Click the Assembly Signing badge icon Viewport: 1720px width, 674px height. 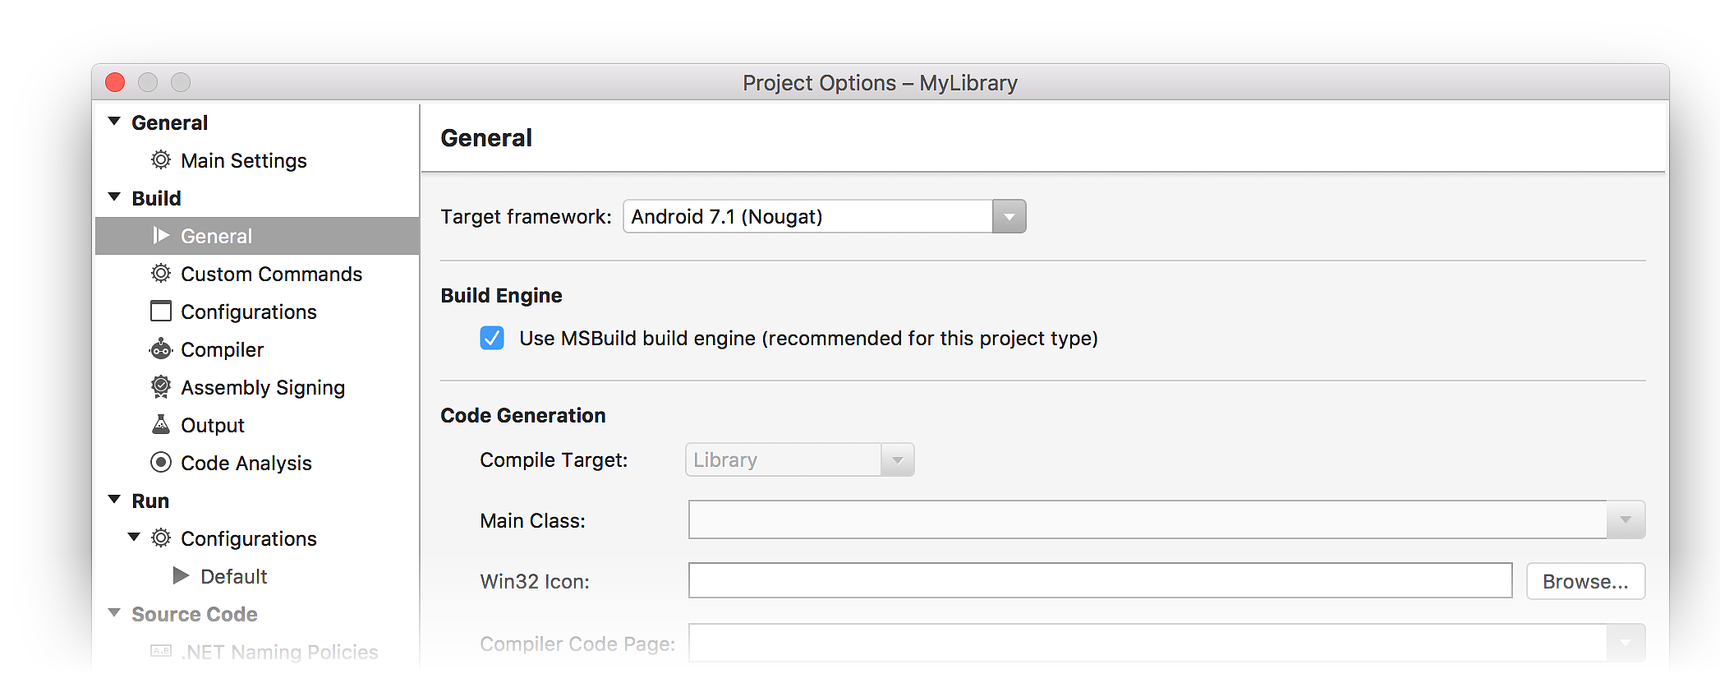[160, 387]
